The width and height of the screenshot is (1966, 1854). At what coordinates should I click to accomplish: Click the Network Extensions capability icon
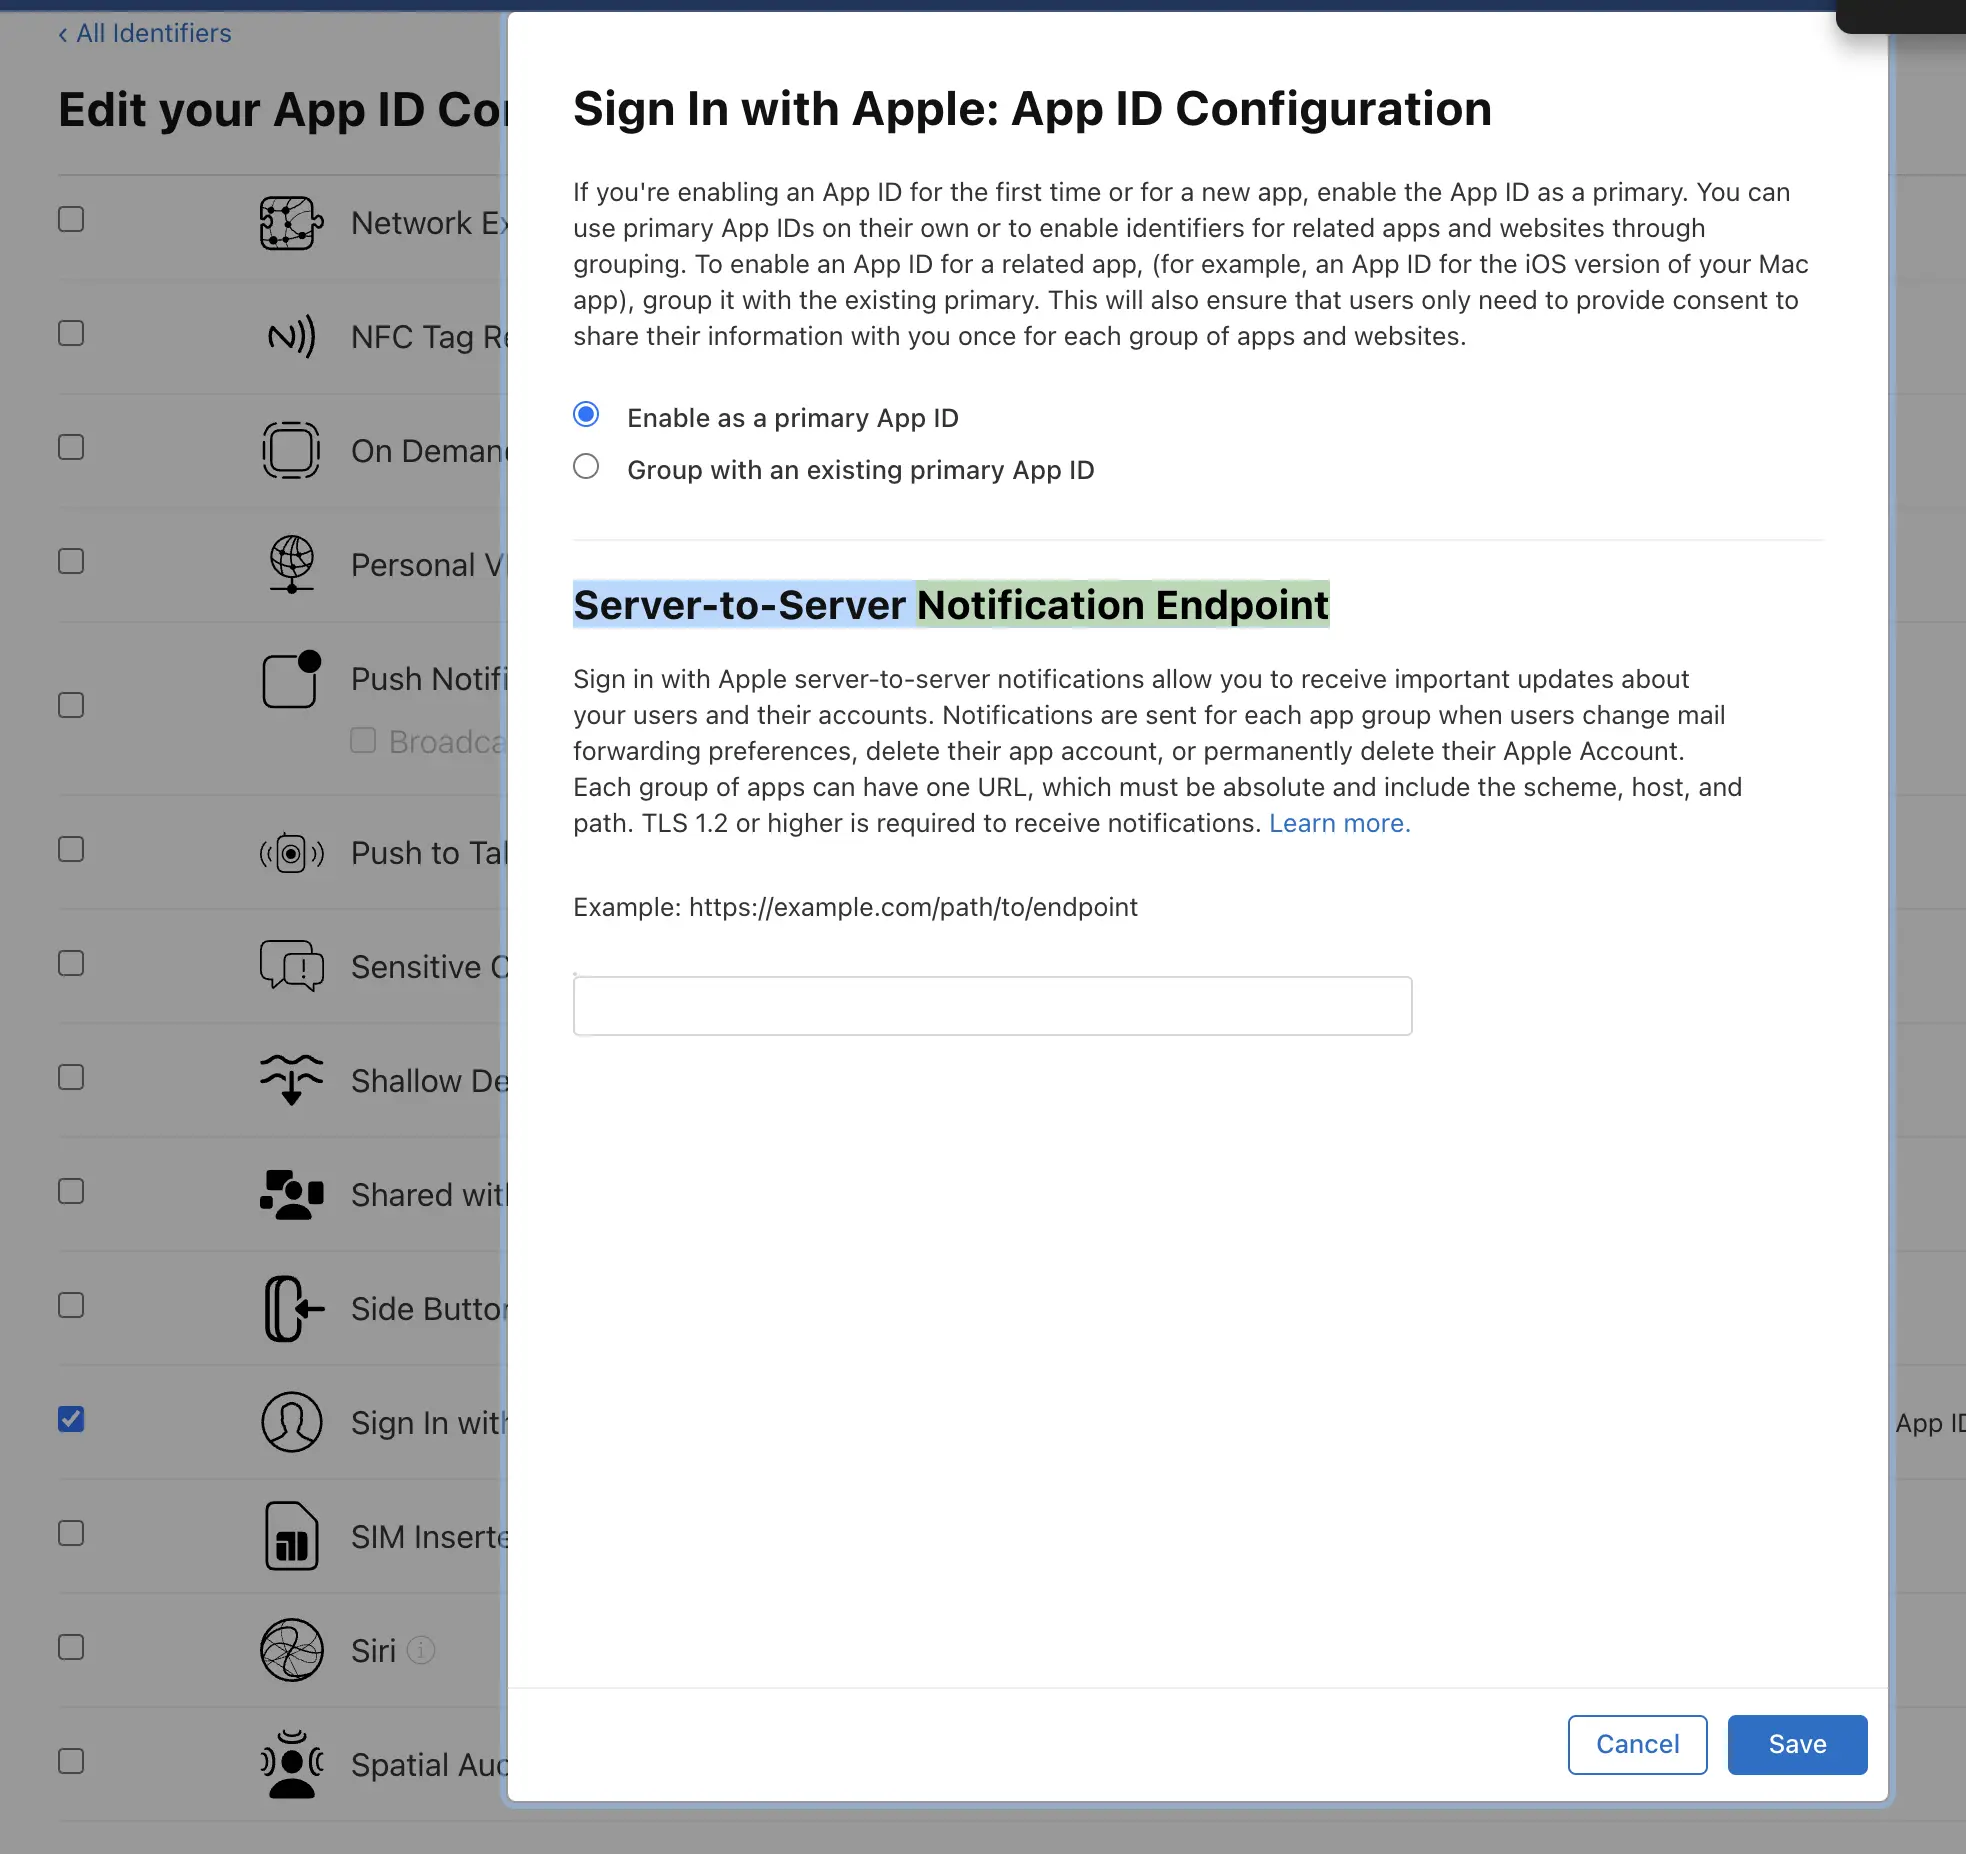[x=291, y=223]
